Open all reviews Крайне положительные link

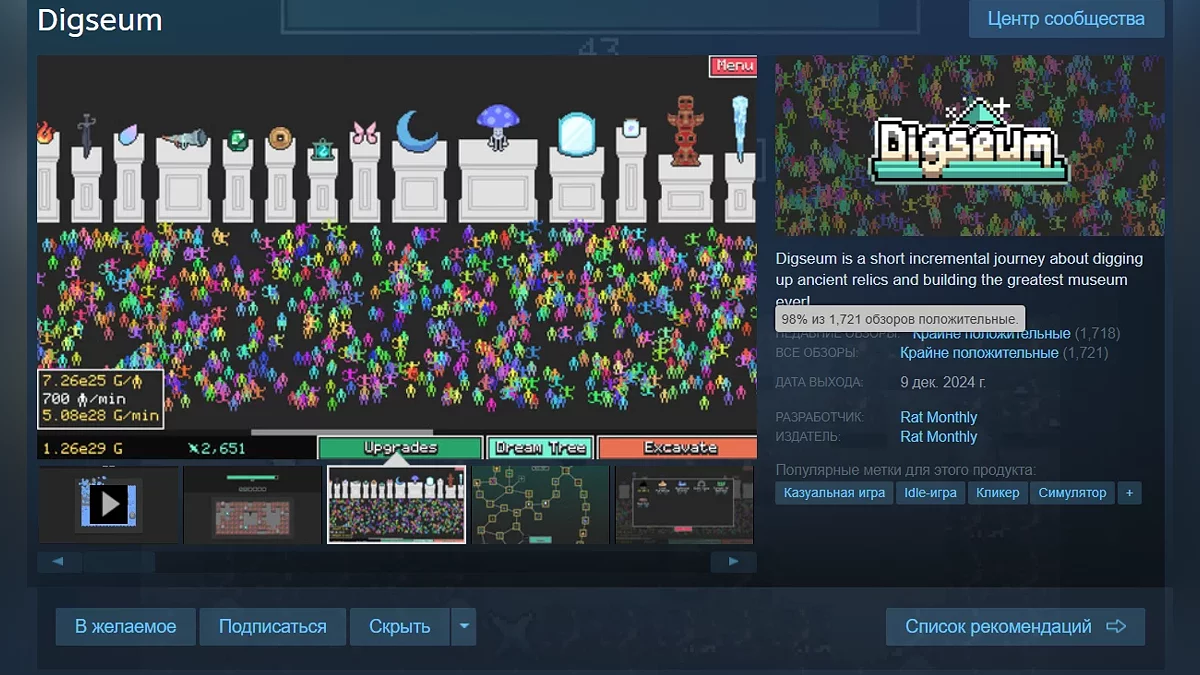(978, 353)
